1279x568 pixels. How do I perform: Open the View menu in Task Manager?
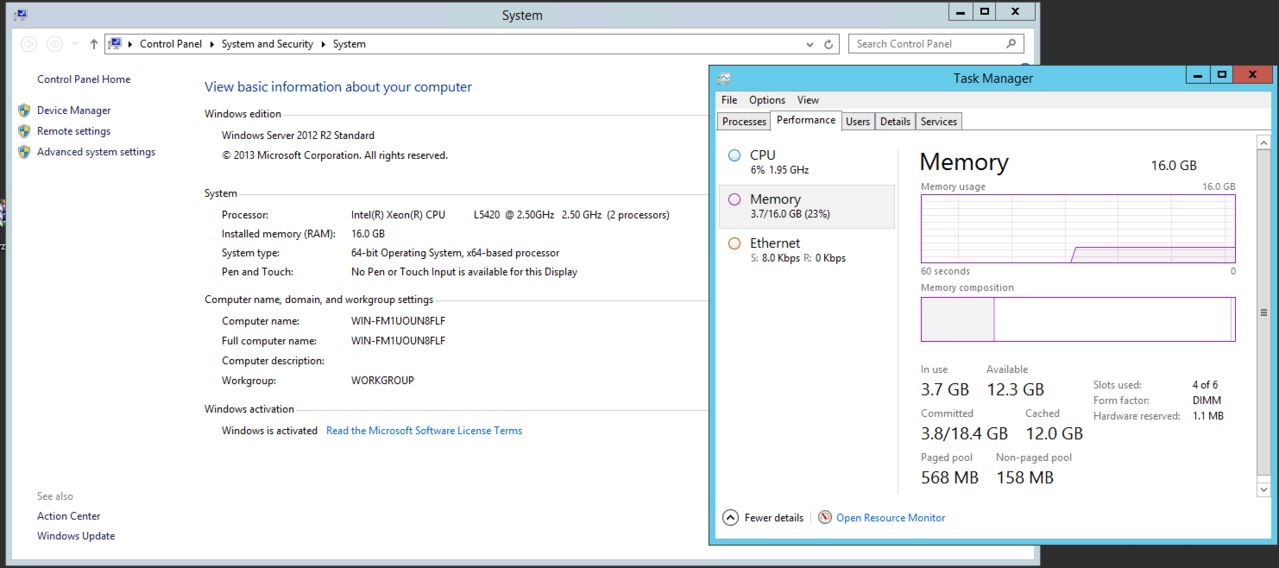point(808,100)
